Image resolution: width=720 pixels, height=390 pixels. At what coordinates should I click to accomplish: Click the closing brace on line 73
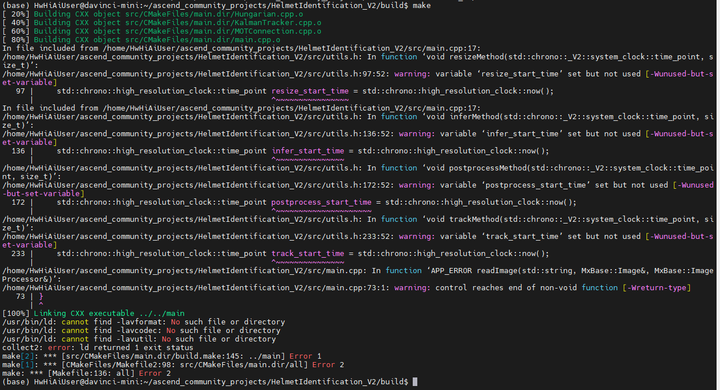41,297
